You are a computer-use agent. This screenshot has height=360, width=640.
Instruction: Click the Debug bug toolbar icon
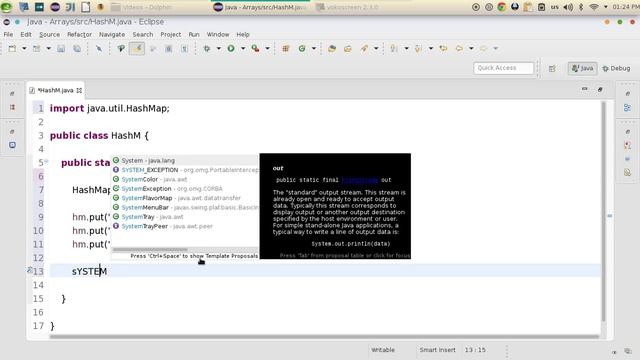point(207,49)
